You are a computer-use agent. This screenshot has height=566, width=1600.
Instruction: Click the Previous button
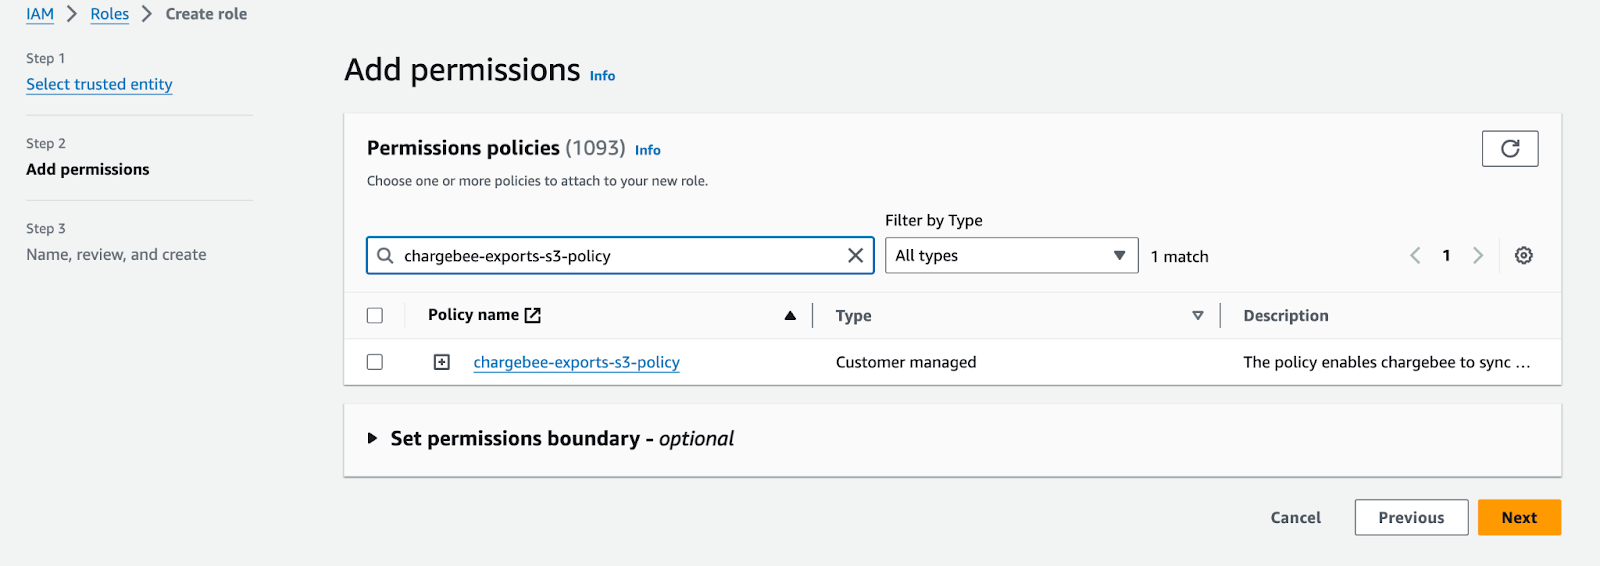tap(1410, 518)
